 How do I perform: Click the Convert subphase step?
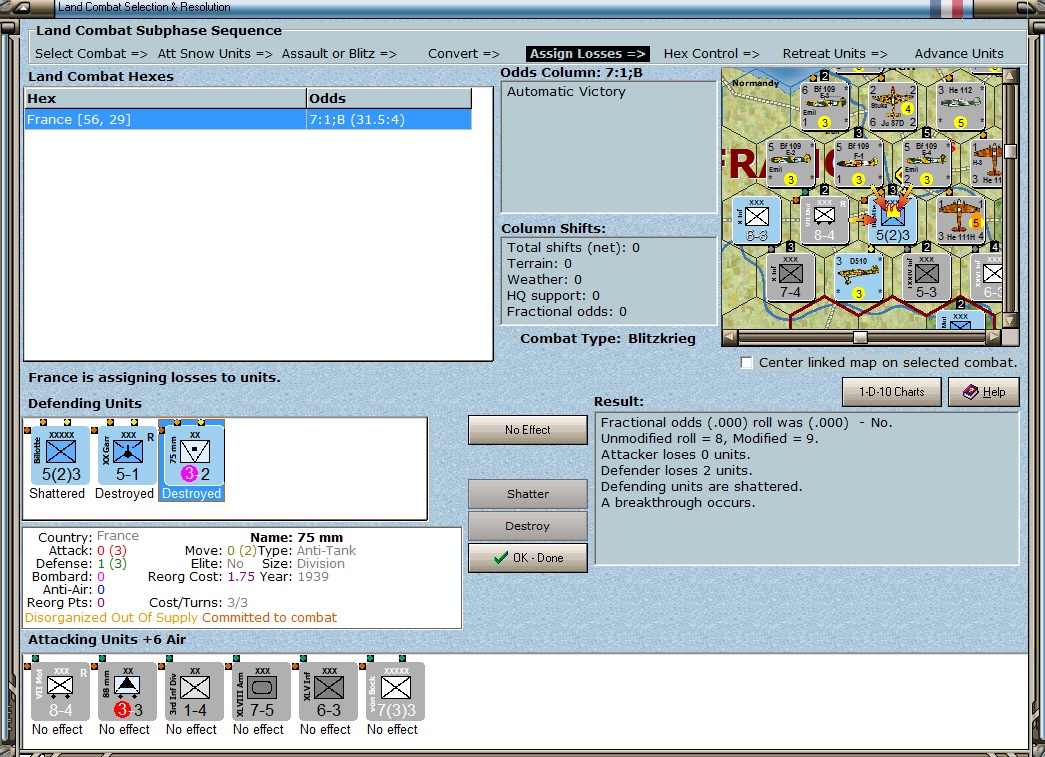[x=464, y=53]
